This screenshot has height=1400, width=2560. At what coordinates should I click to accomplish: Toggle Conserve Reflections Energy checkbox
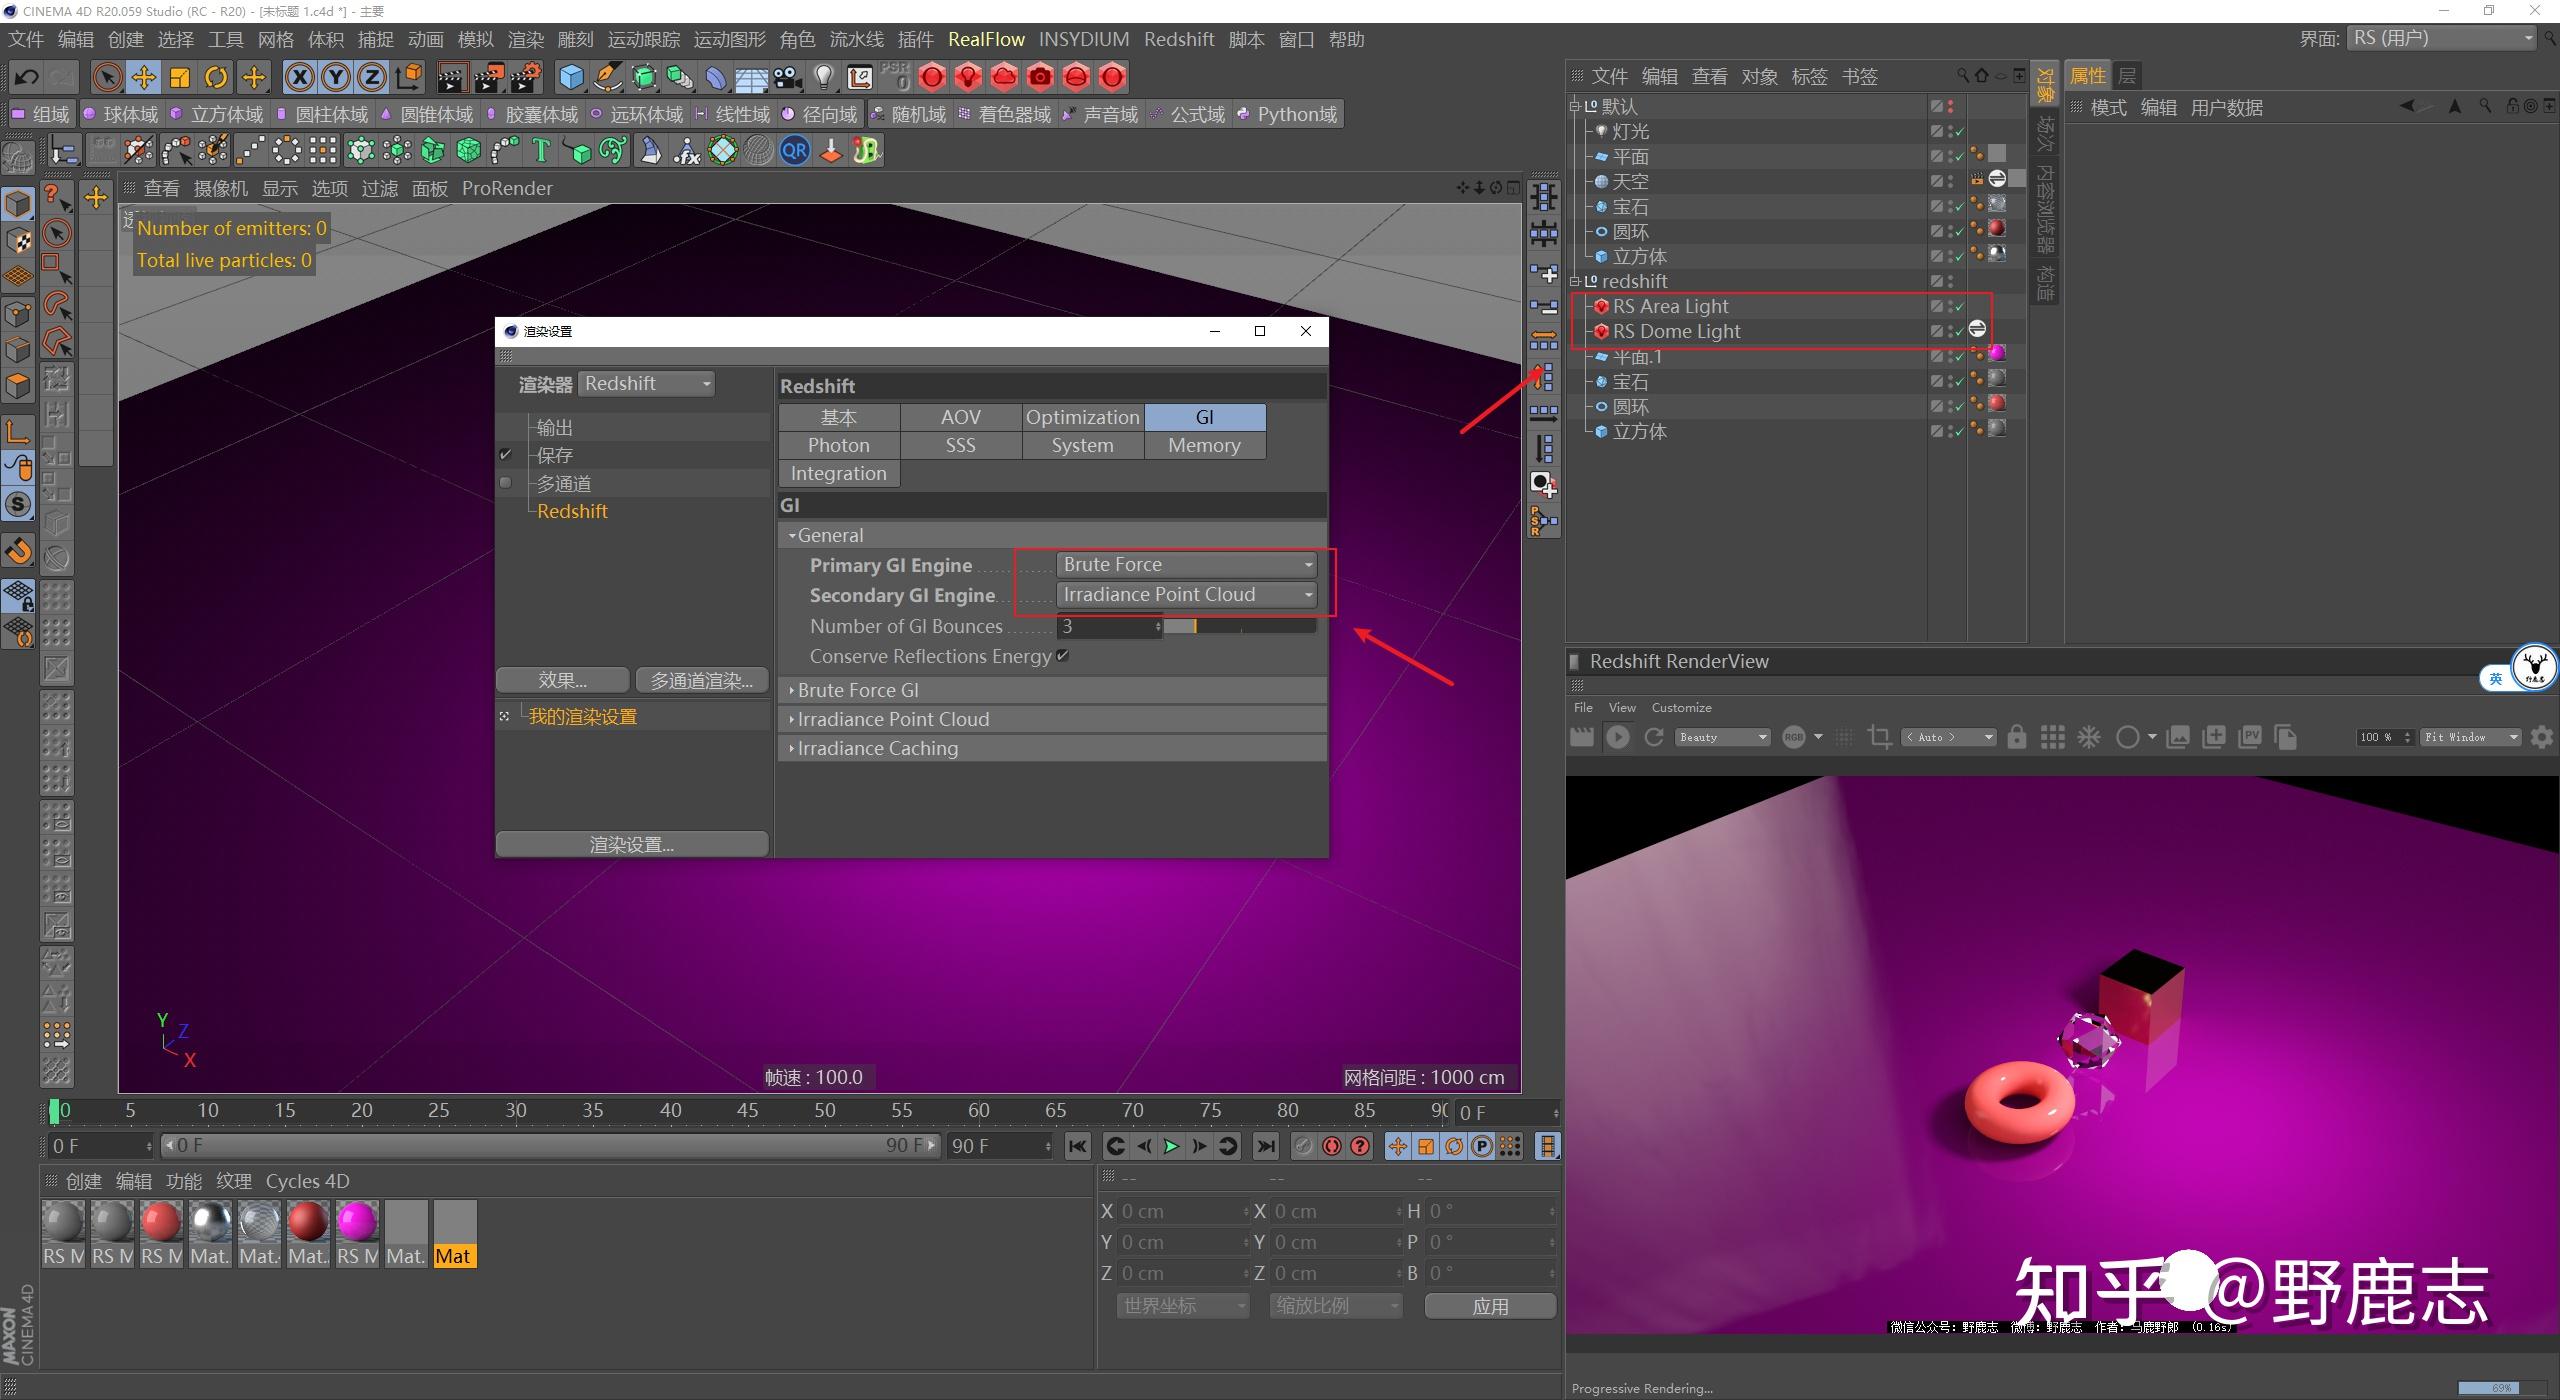[1063, 656]
